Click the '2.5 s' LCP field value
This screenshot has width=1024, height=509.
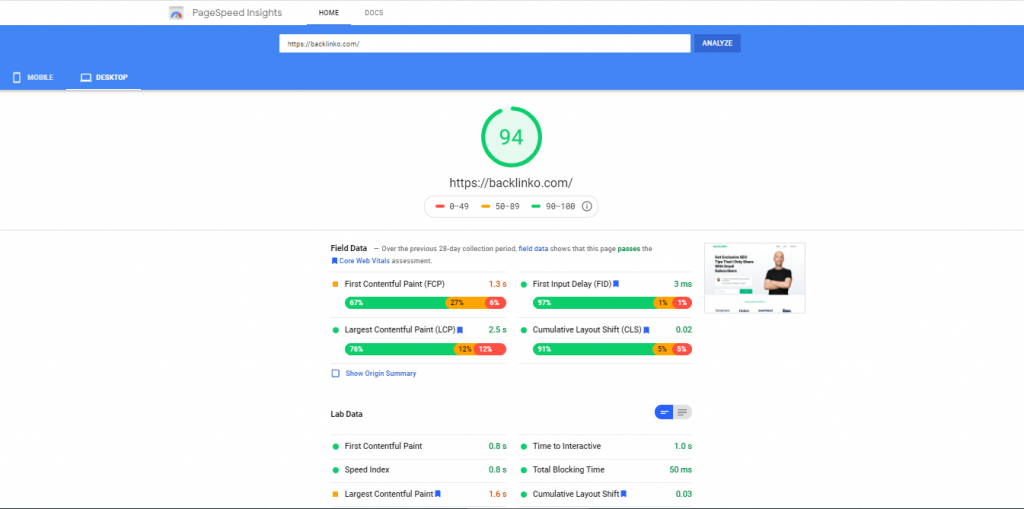[498, 330]
